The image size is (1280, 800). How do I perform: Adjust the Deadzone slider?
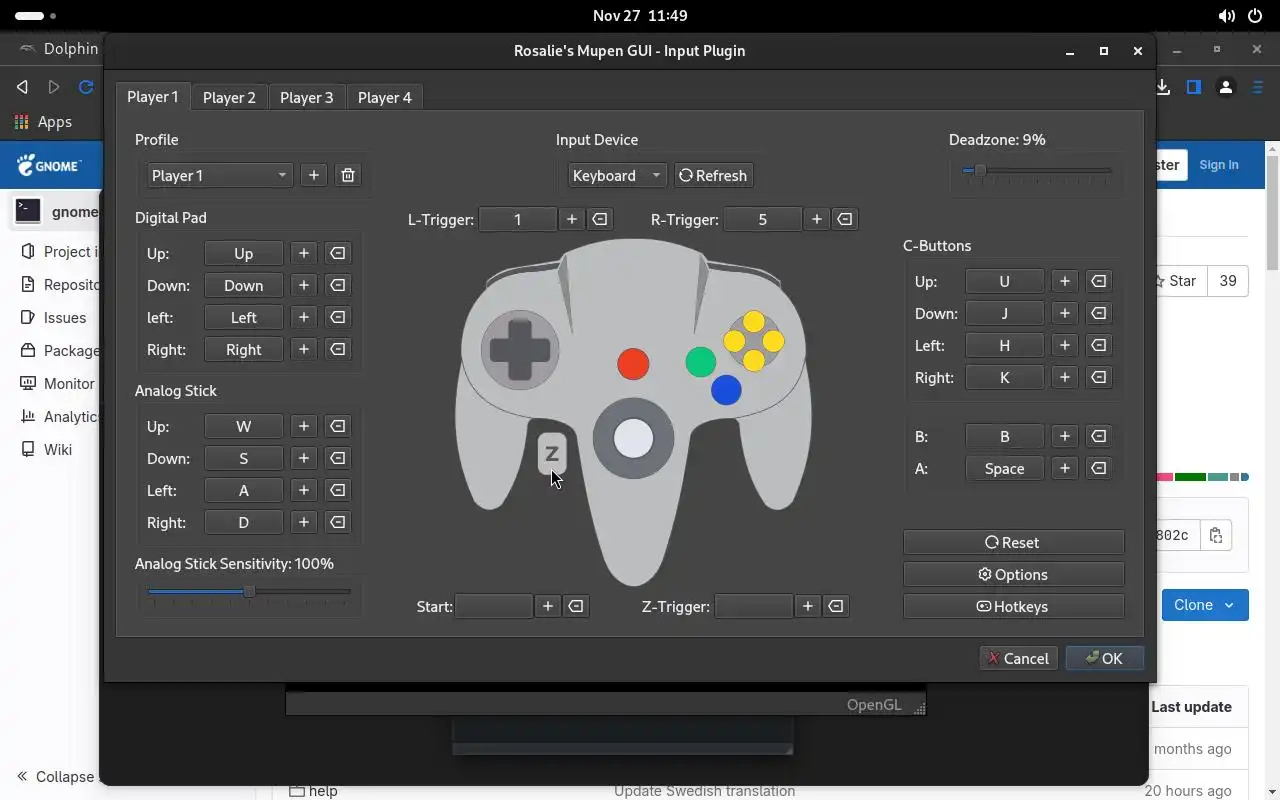(1037, 171)
